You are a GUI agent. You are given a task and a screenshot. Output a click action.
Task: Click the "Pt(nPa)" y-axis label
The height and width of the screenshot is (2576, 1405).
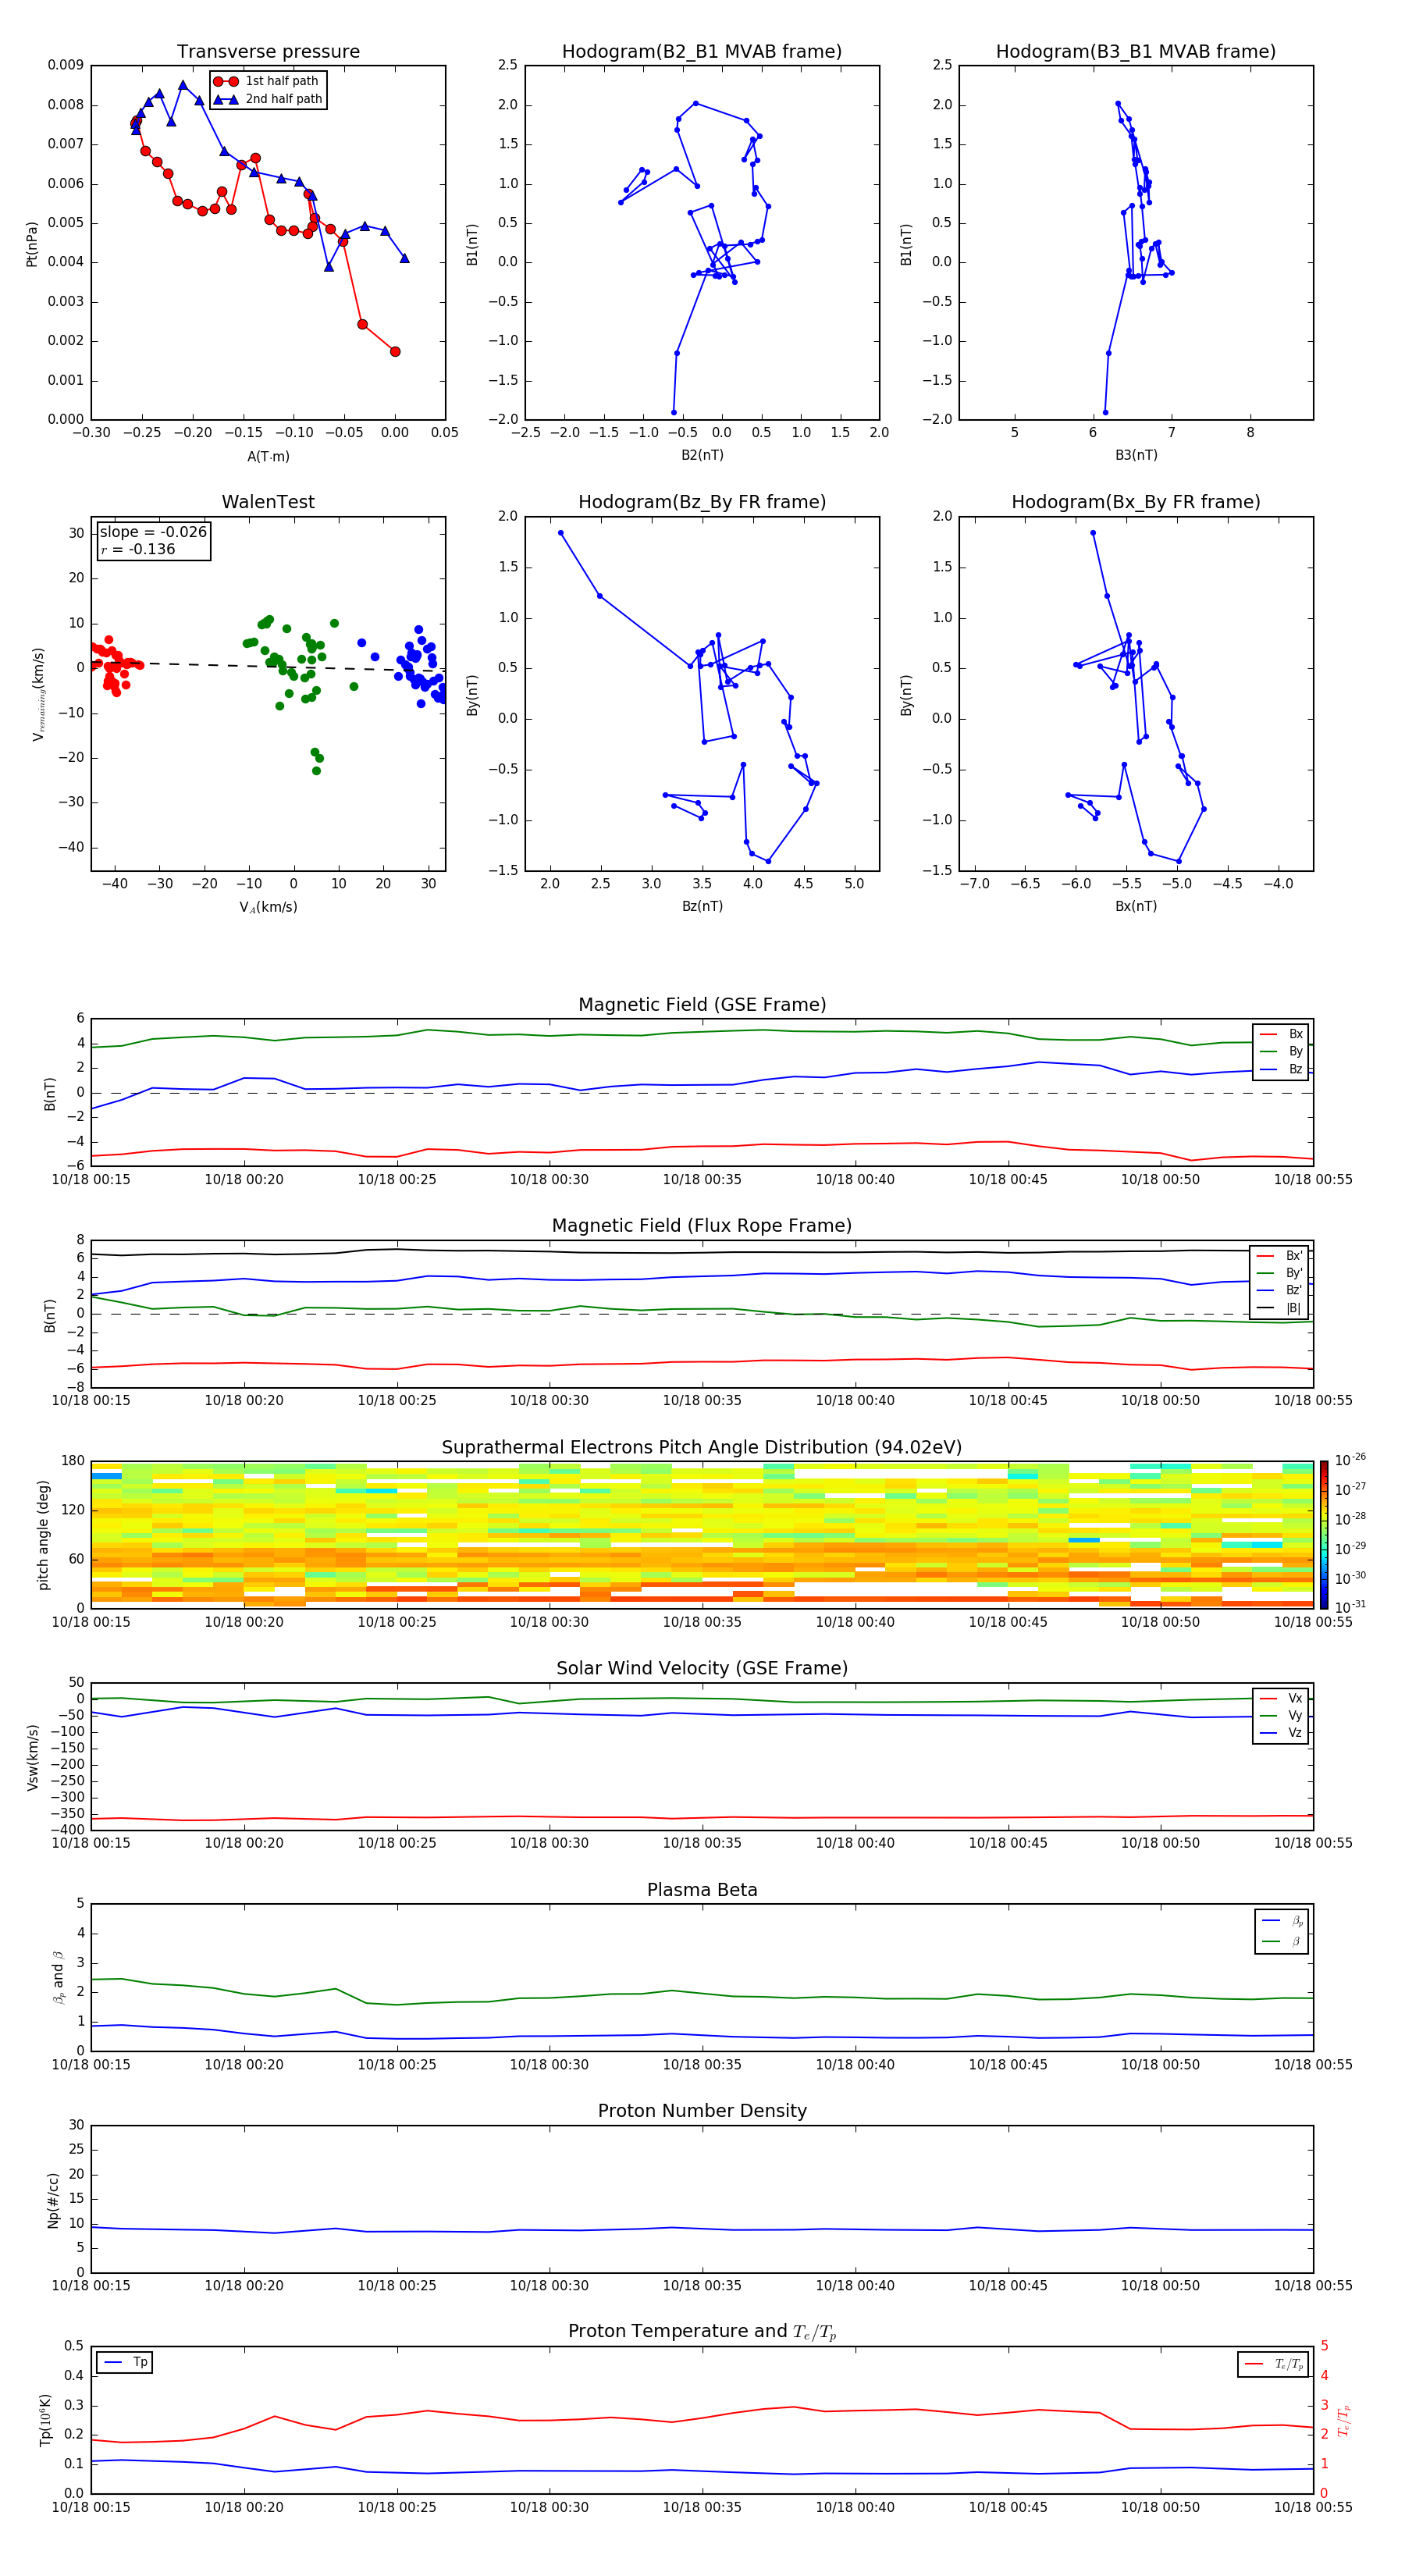pos(31,244)
